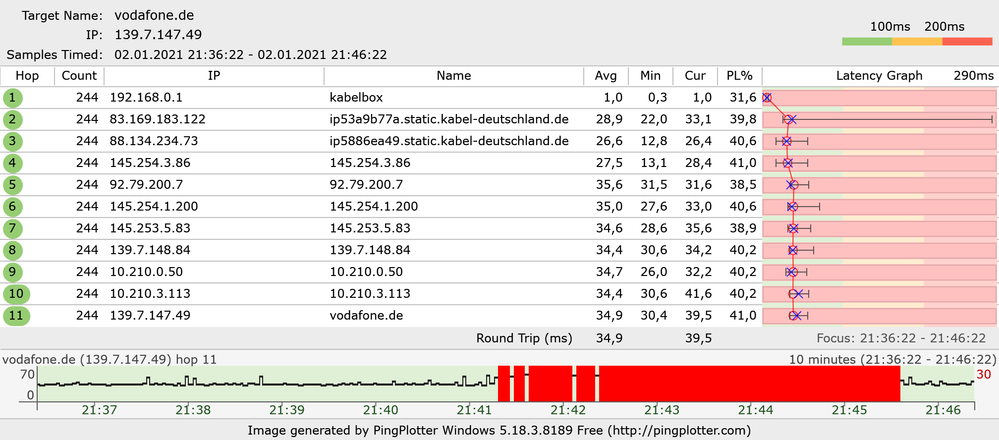999x440 pixels.
Task: Click the hop 6 green circle icon
Action: tap(13, 207)
